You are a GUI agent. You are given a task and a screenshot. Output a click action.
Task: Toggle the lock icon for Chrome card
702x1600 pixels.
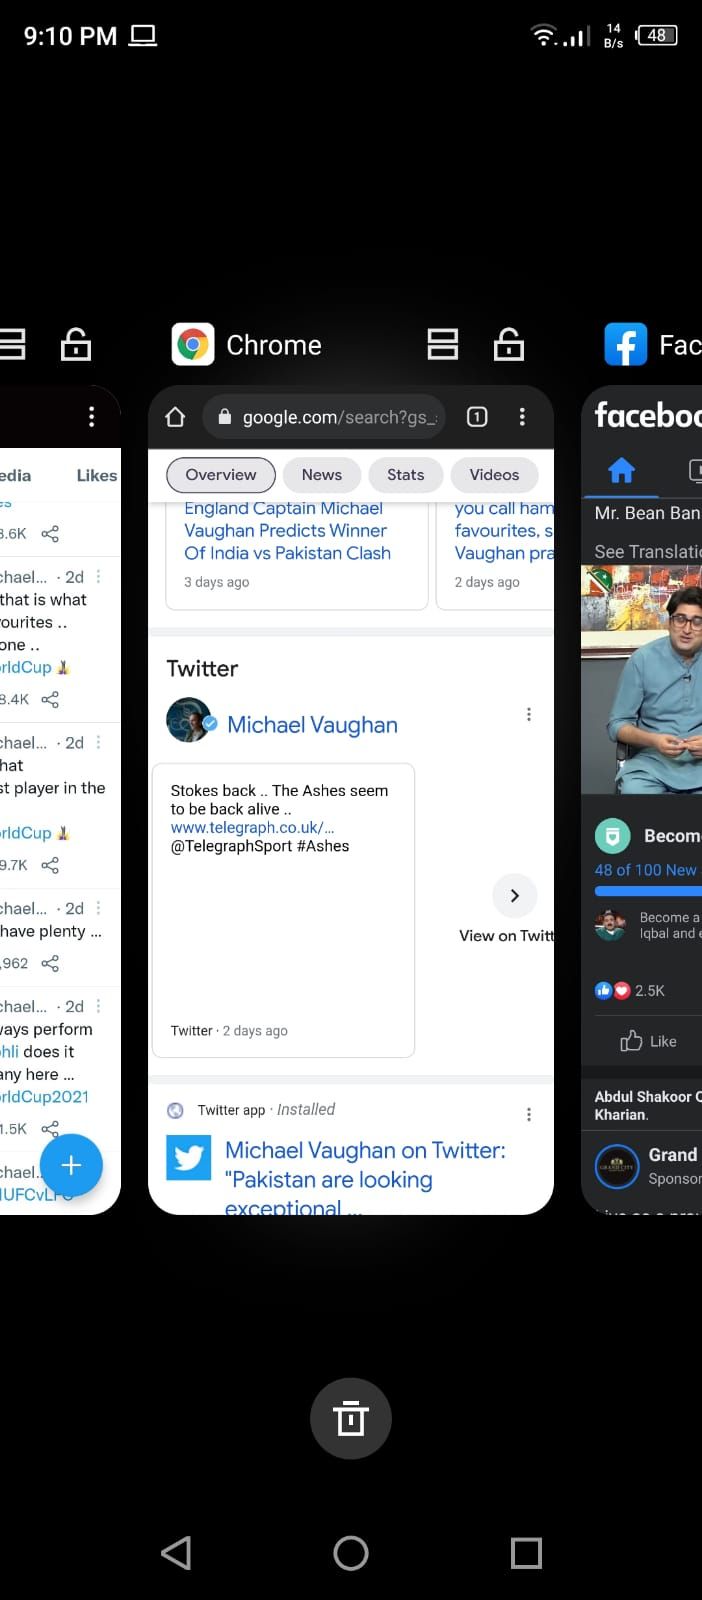(509, 345)
